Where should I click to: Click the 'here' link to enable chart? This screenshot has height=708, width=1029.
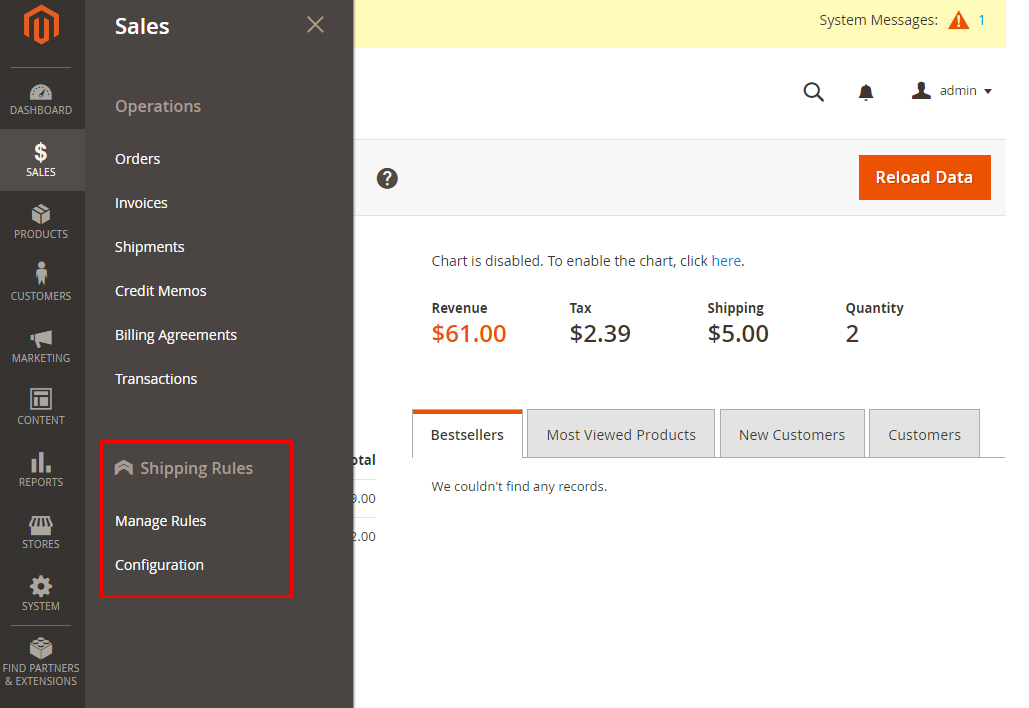tap(726, 261)
